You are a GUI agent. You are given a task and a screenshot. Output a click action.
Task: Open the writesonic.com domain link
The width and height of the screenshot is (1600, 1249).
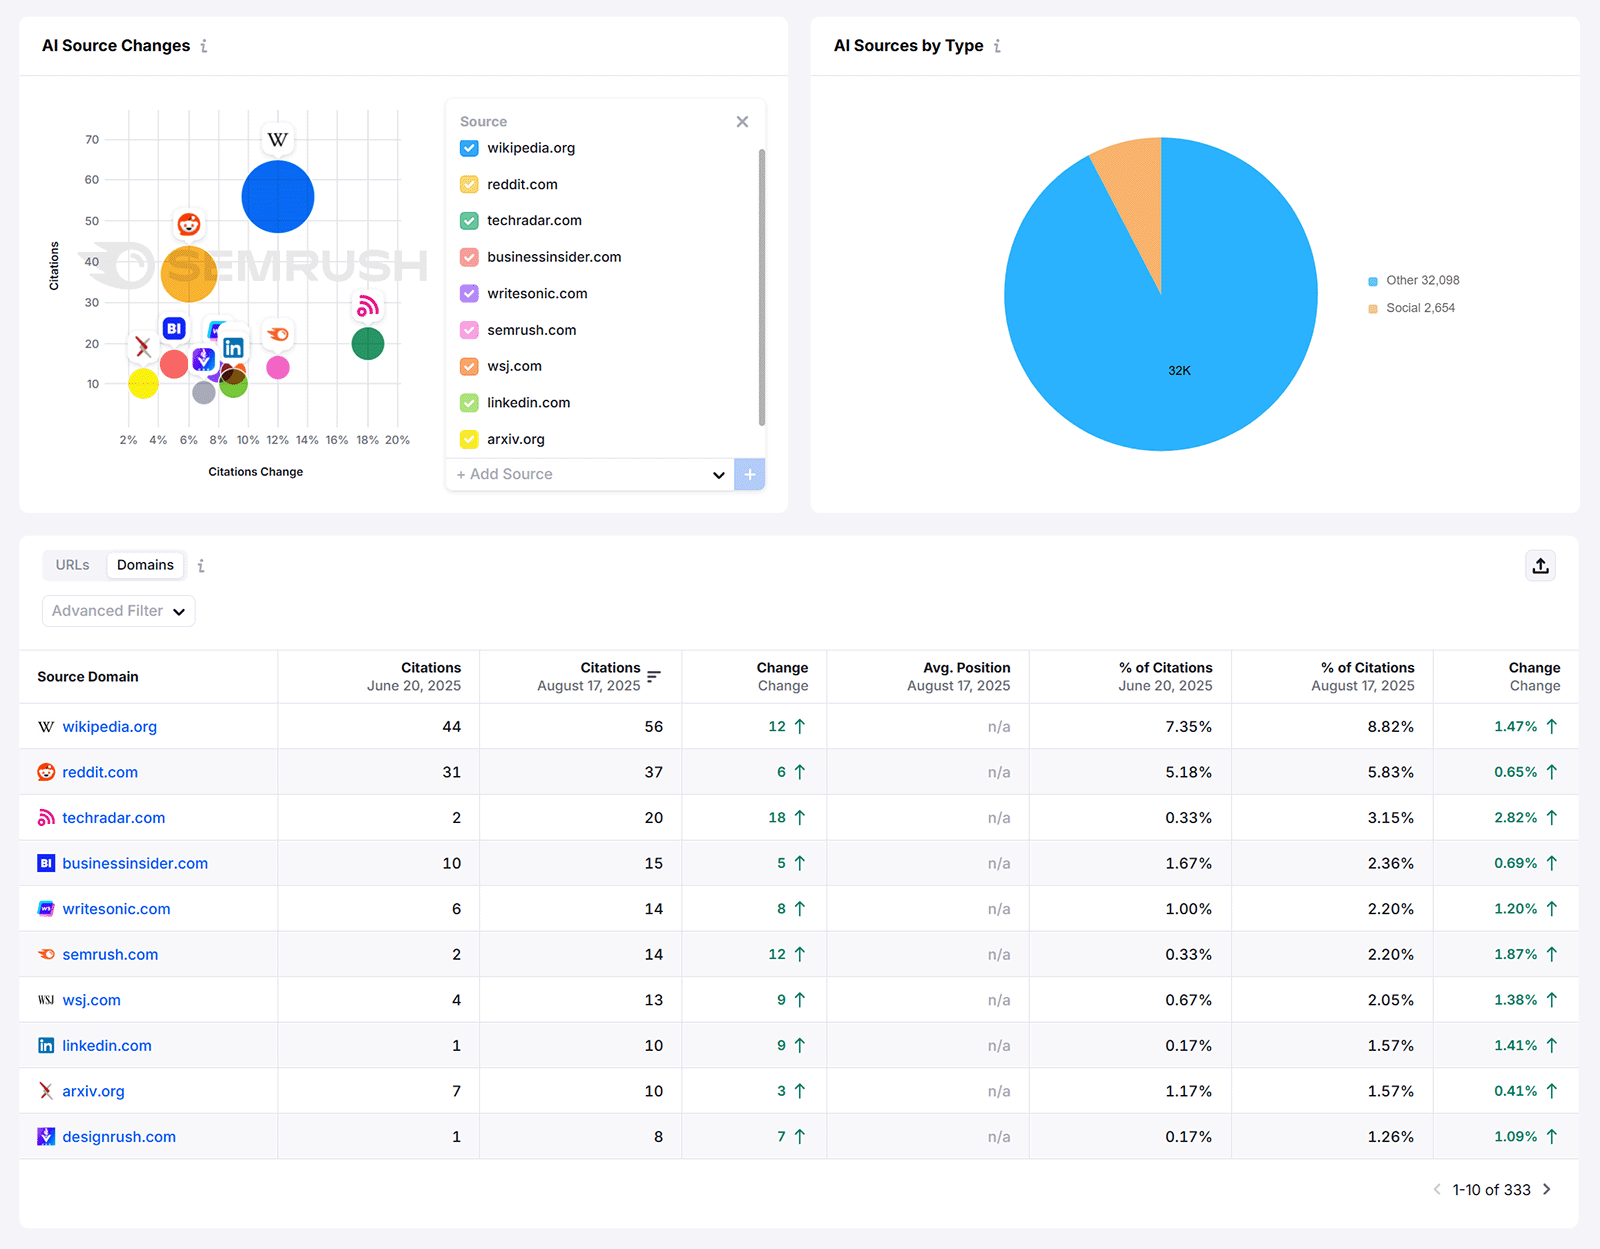pyautogui.click(x=116, y=908)
